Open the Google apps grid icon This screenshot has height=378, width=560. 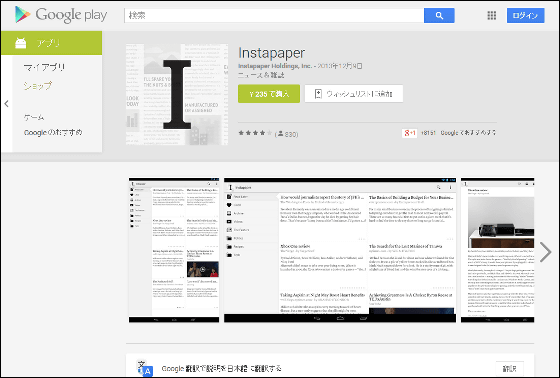tap(491, 15)
